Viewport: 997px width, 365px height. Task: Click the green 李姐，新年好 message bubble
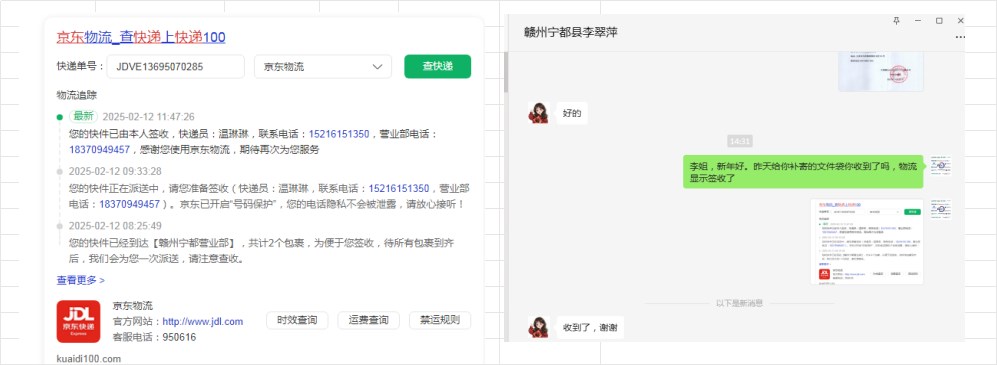point(803,172)
